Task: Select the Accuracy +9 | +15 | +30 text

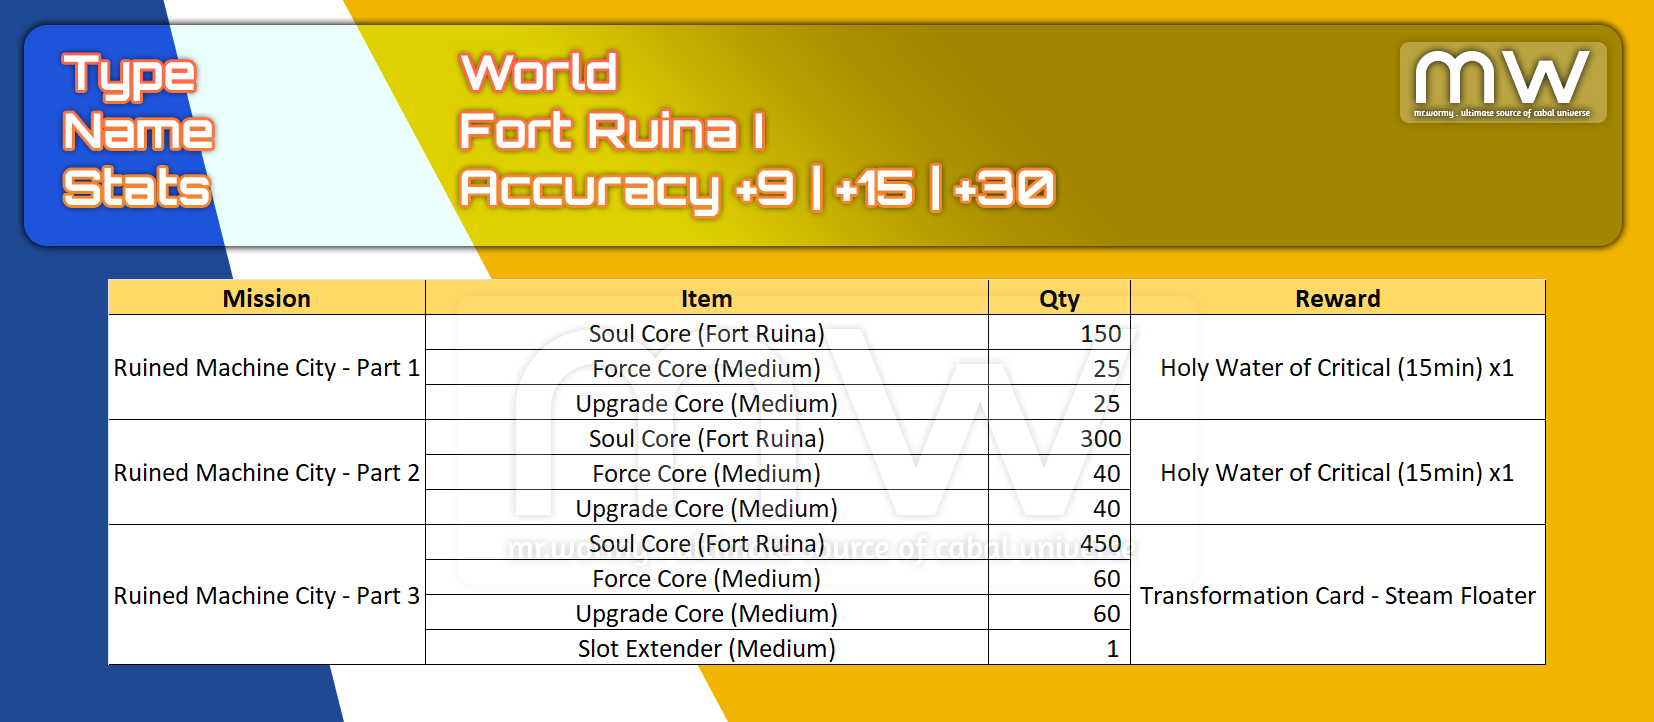Action: 756,188
